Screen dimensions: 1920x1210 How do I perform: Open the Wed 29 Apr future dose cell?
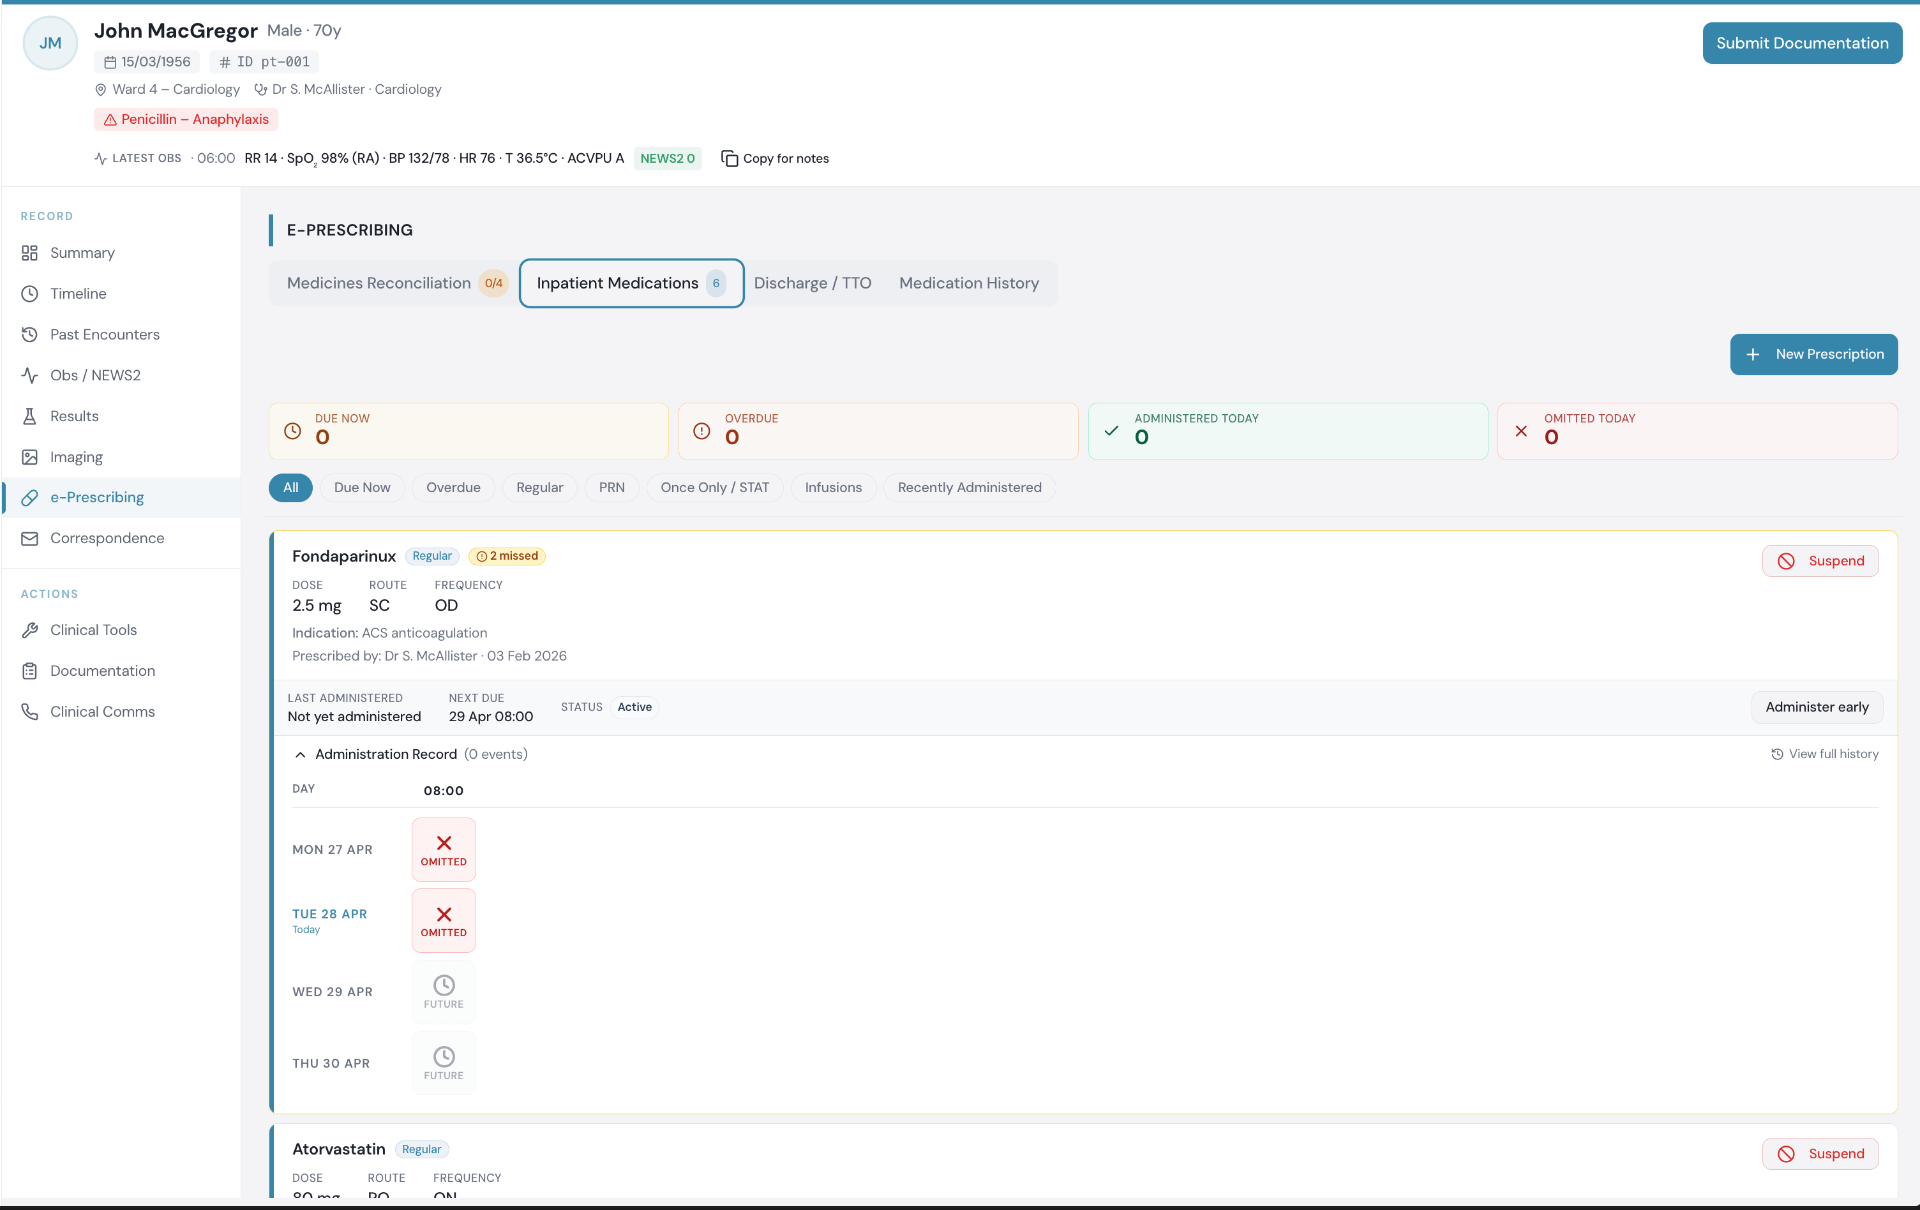[x=444, y=992]
